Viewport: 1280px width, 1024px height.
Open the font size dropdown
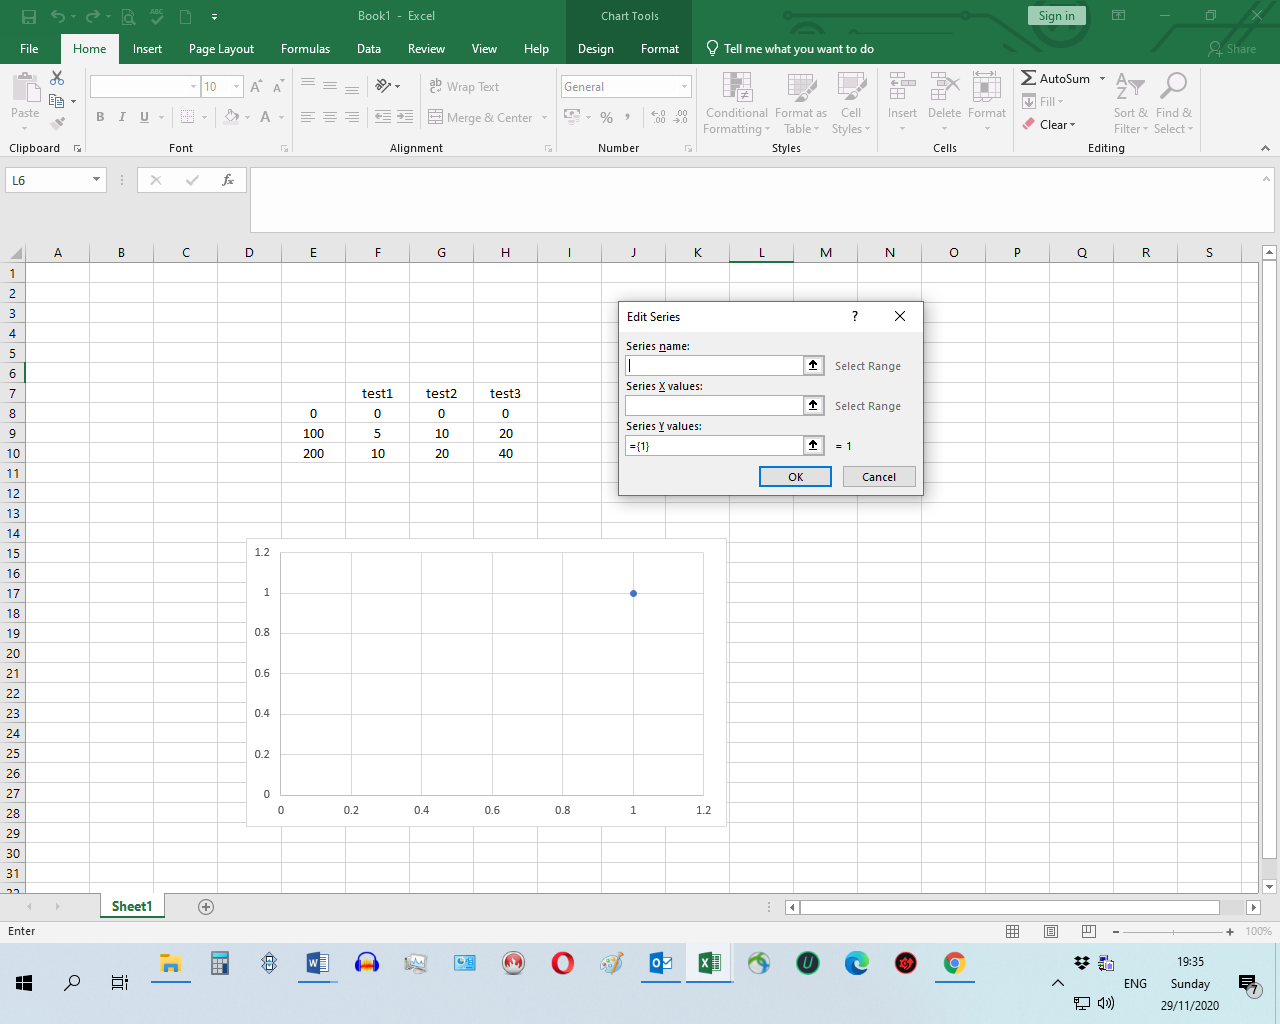(237, 87)
